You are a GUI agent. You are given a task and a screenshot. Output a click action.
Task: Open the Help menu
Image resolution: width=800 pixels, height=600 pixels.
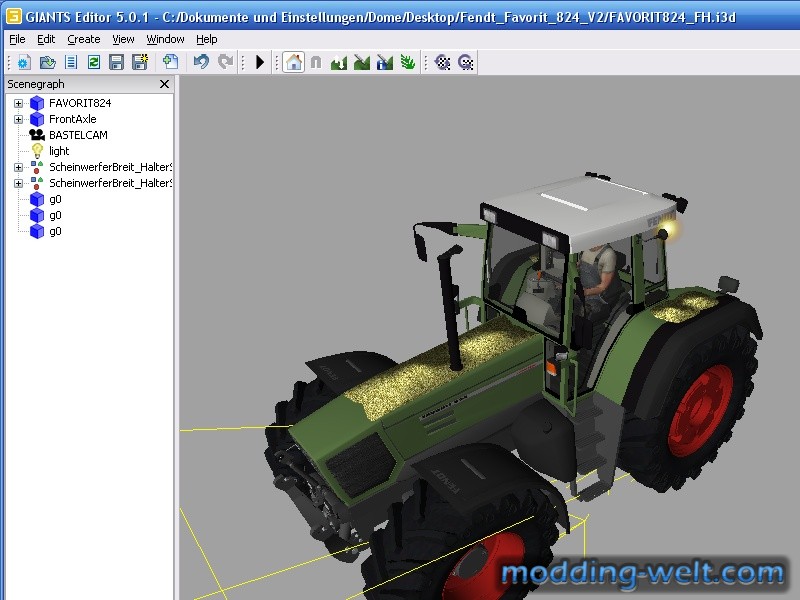pyautogui.click(x=207, y=39)
